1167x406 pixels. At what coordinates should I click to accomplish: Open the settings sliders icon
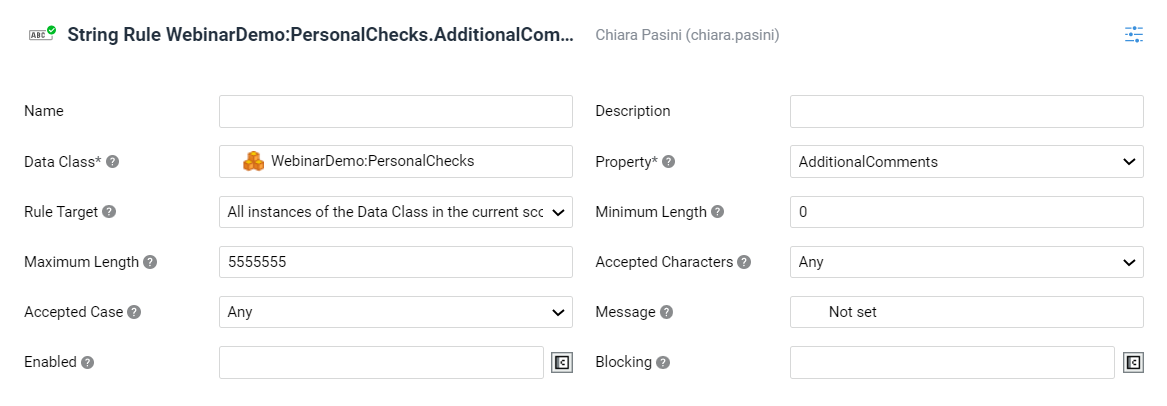(x=1134, y=34)
